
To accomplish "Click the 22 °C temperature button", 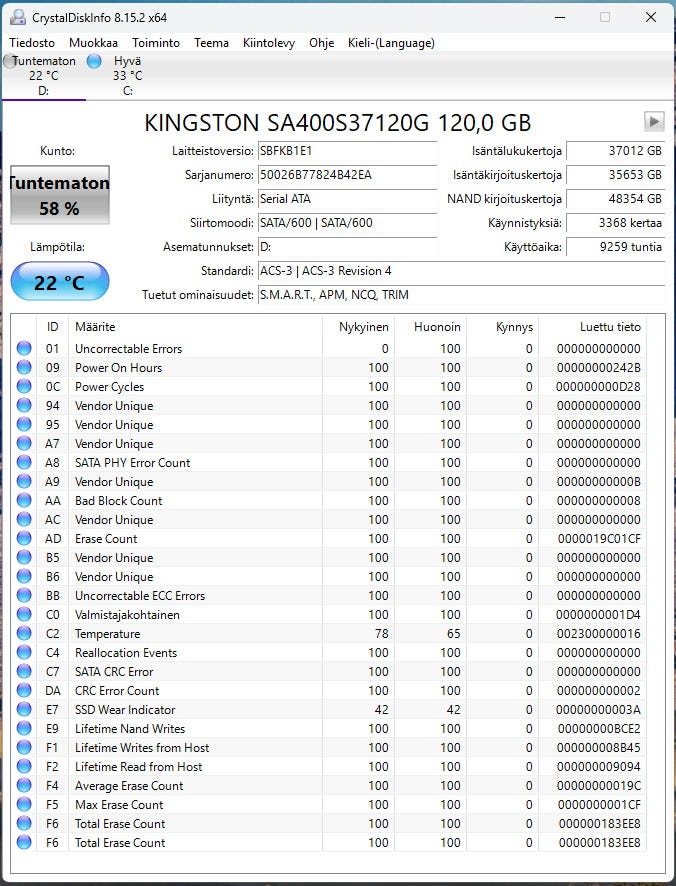I will tap(60, 281).
